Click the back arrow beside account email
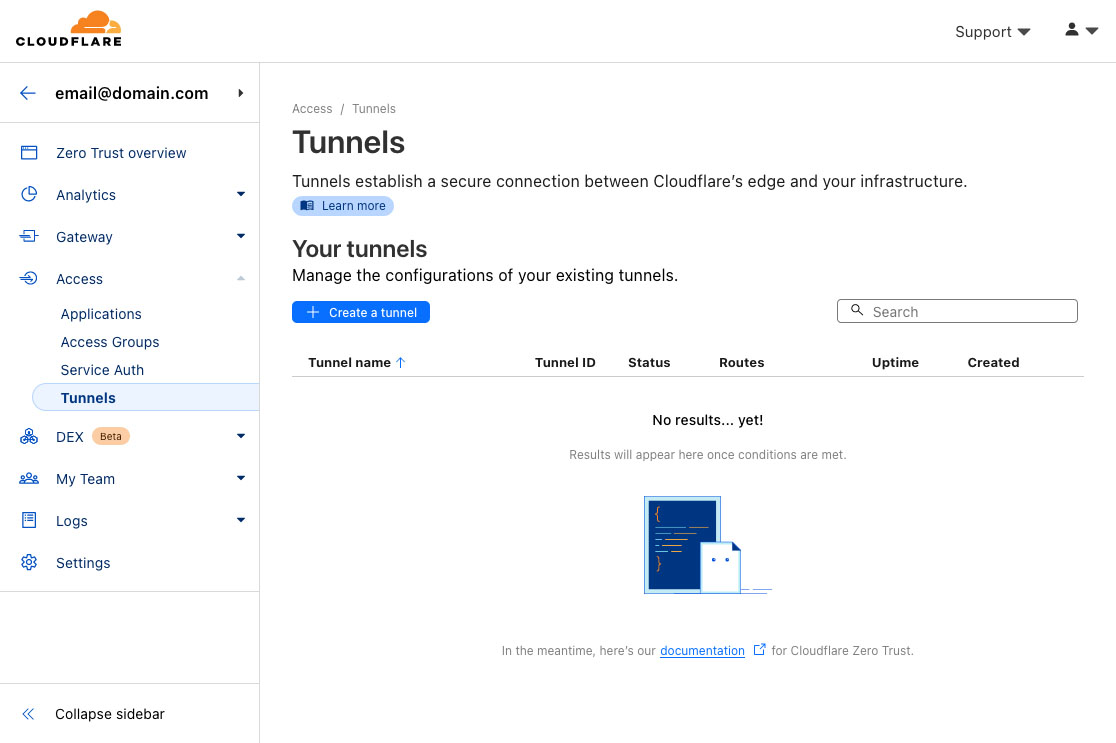 pos(28,93)
